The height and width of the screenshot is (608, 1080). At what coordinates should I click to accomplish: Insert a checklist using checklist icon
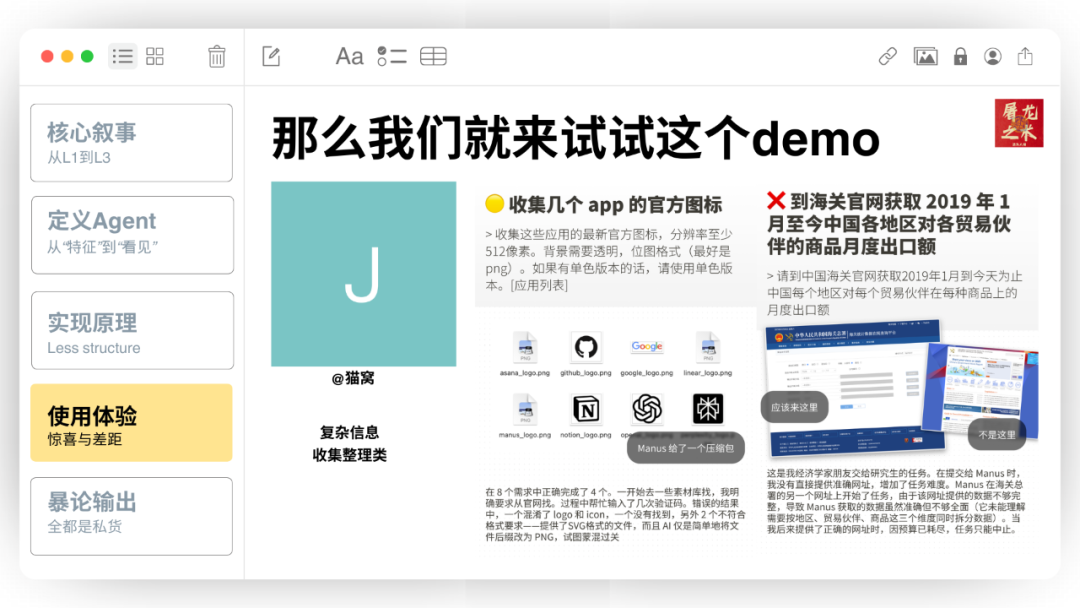pyautogui.click(x=391, y=56)
